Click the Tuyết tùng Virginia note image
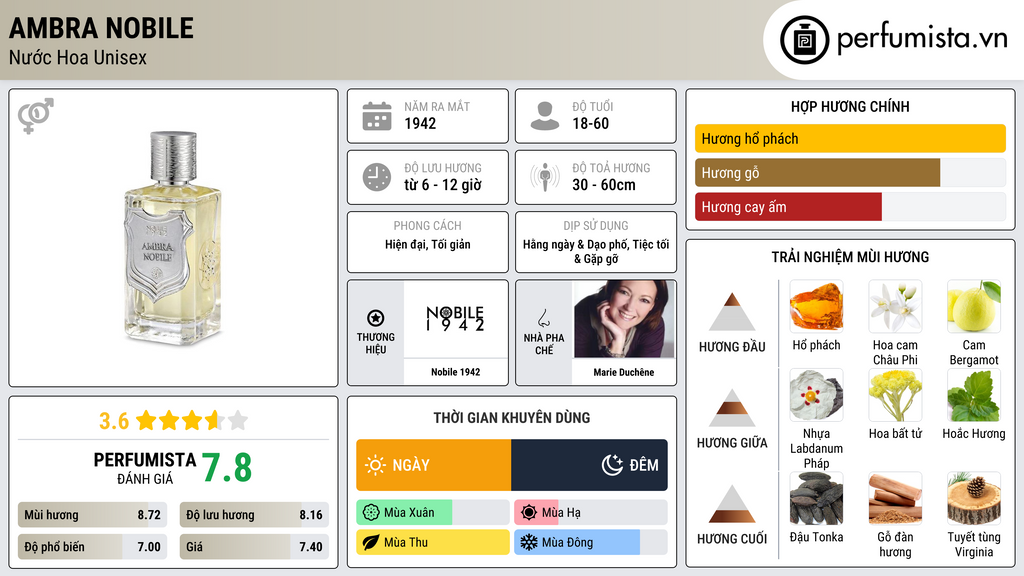 974,498
